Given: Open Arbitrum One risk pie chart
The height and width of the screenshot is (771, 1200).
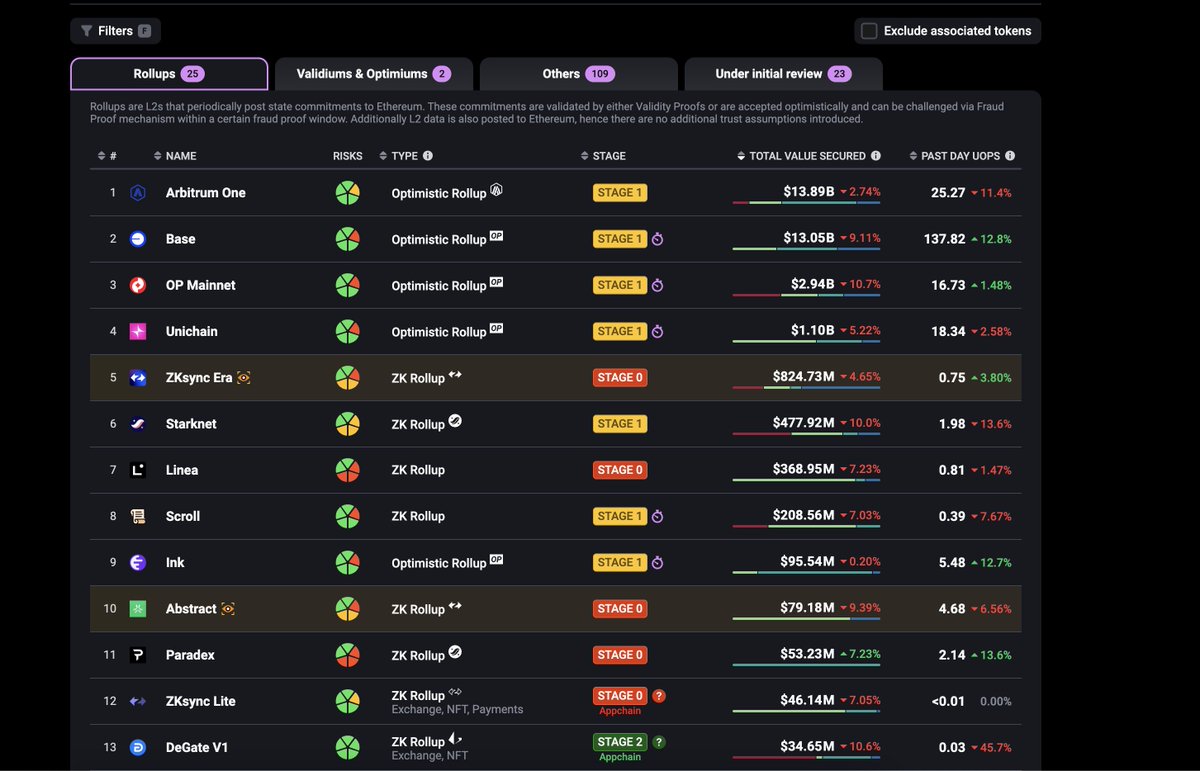Looking at the screenshot, I should pos(347,193).
